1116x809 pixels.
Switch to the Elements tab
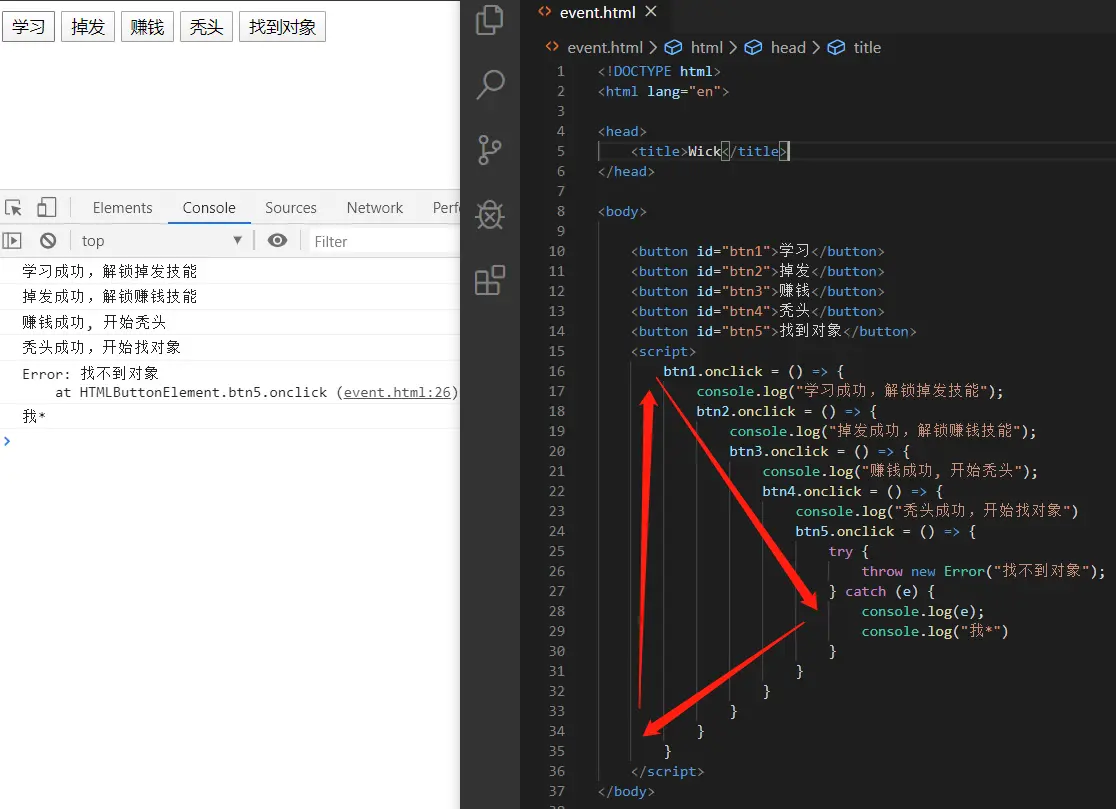point(122,208)
